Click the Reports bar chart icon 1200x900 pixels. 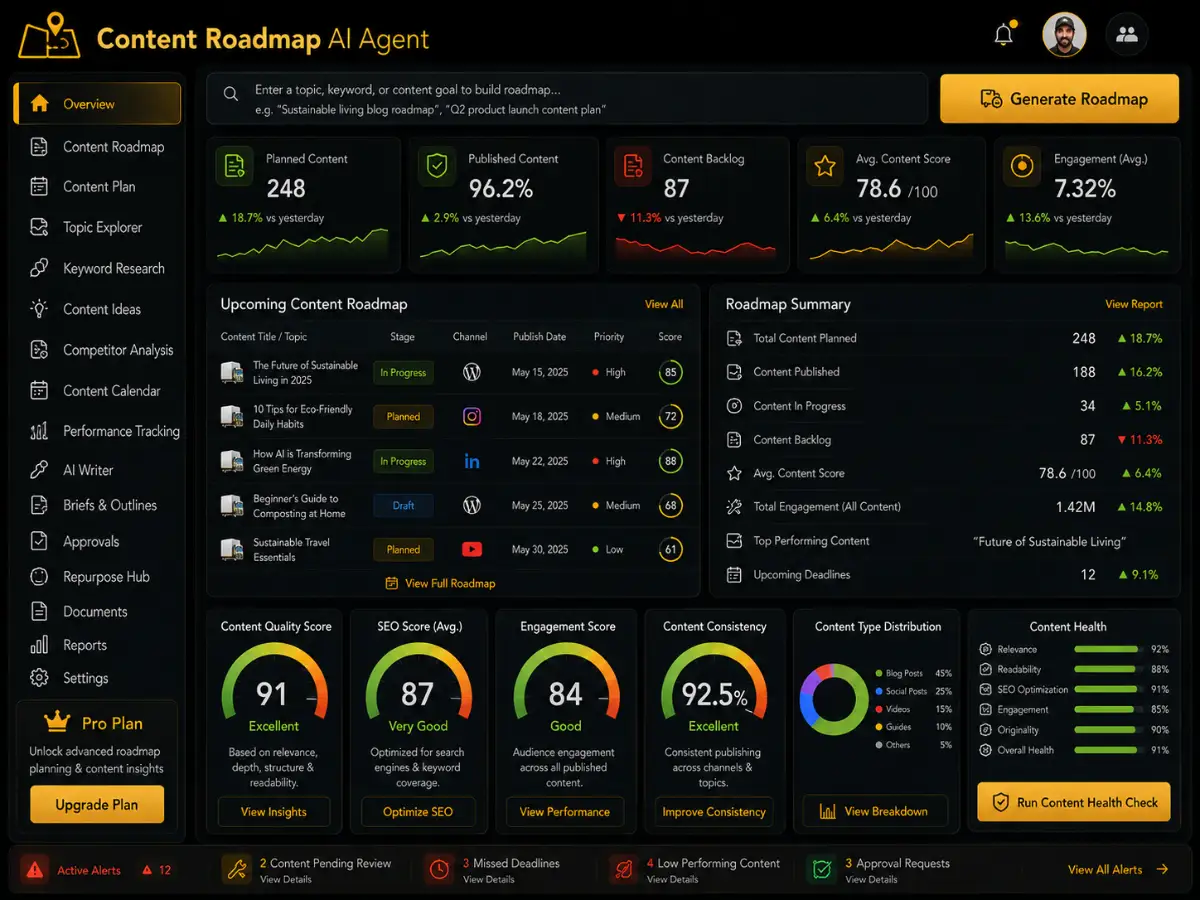point(39,645)
